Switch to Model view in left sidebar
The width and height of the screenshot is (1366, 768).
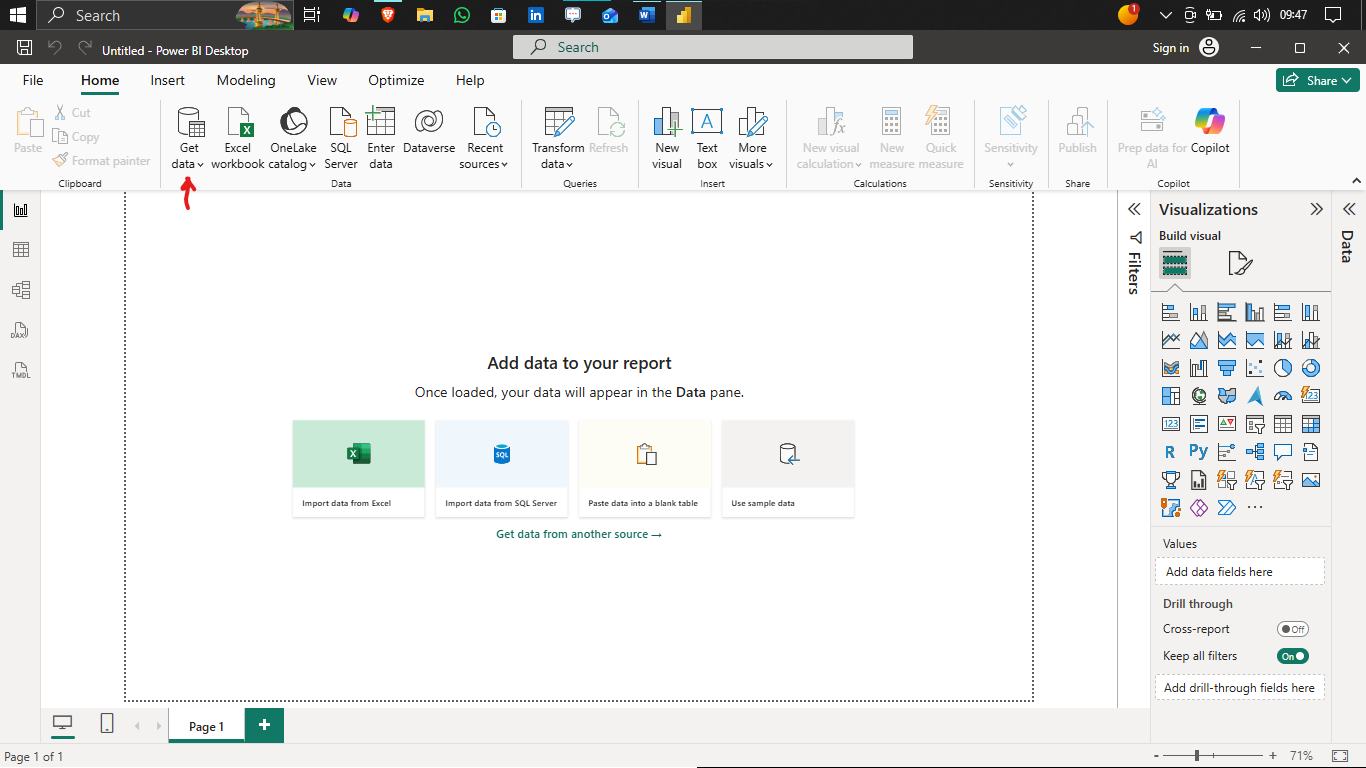20,290
